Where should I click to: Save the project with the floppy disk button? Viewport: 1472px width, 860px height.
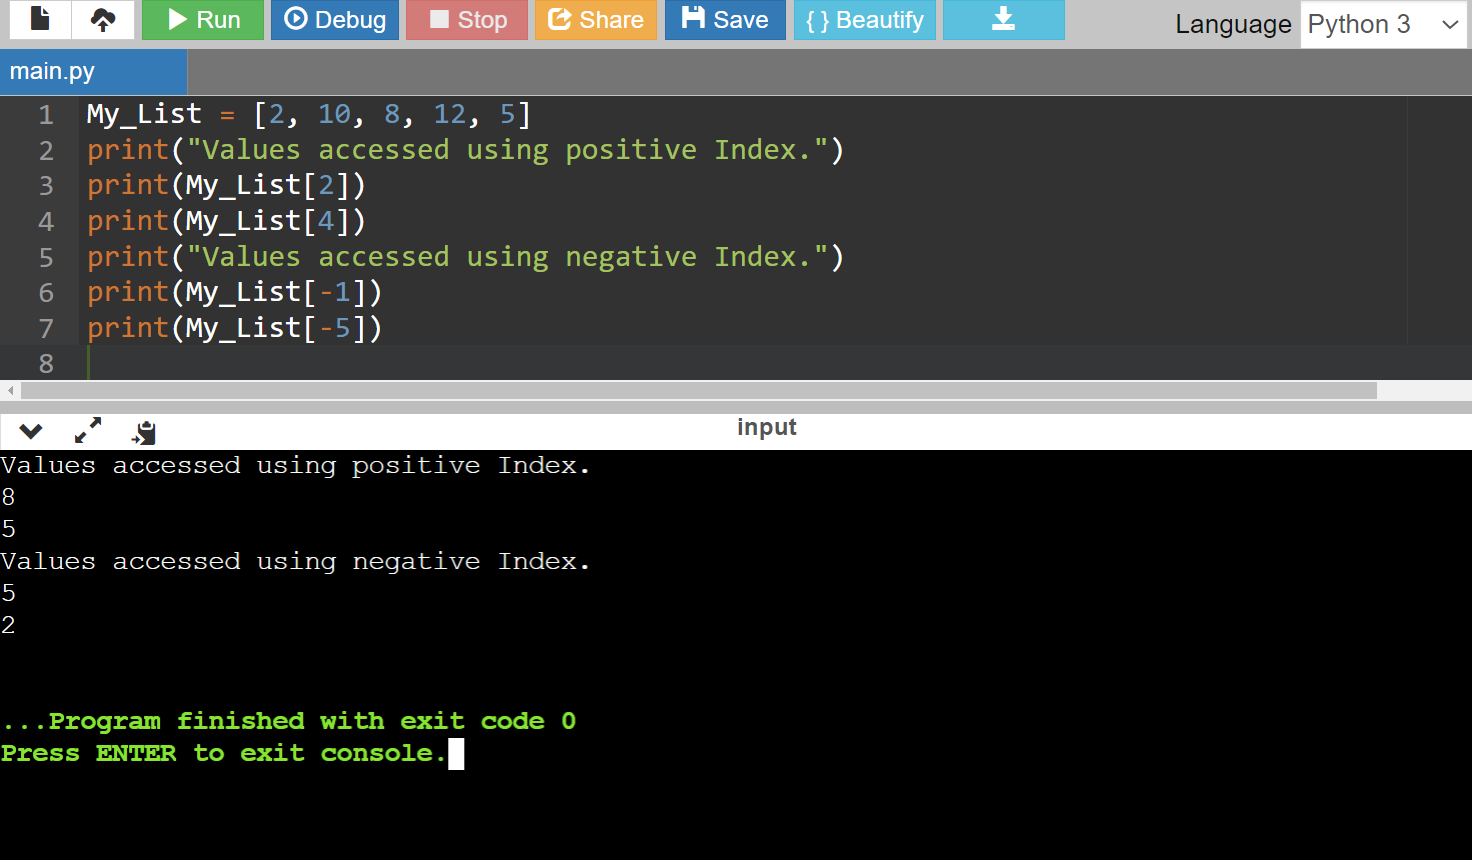725,20
